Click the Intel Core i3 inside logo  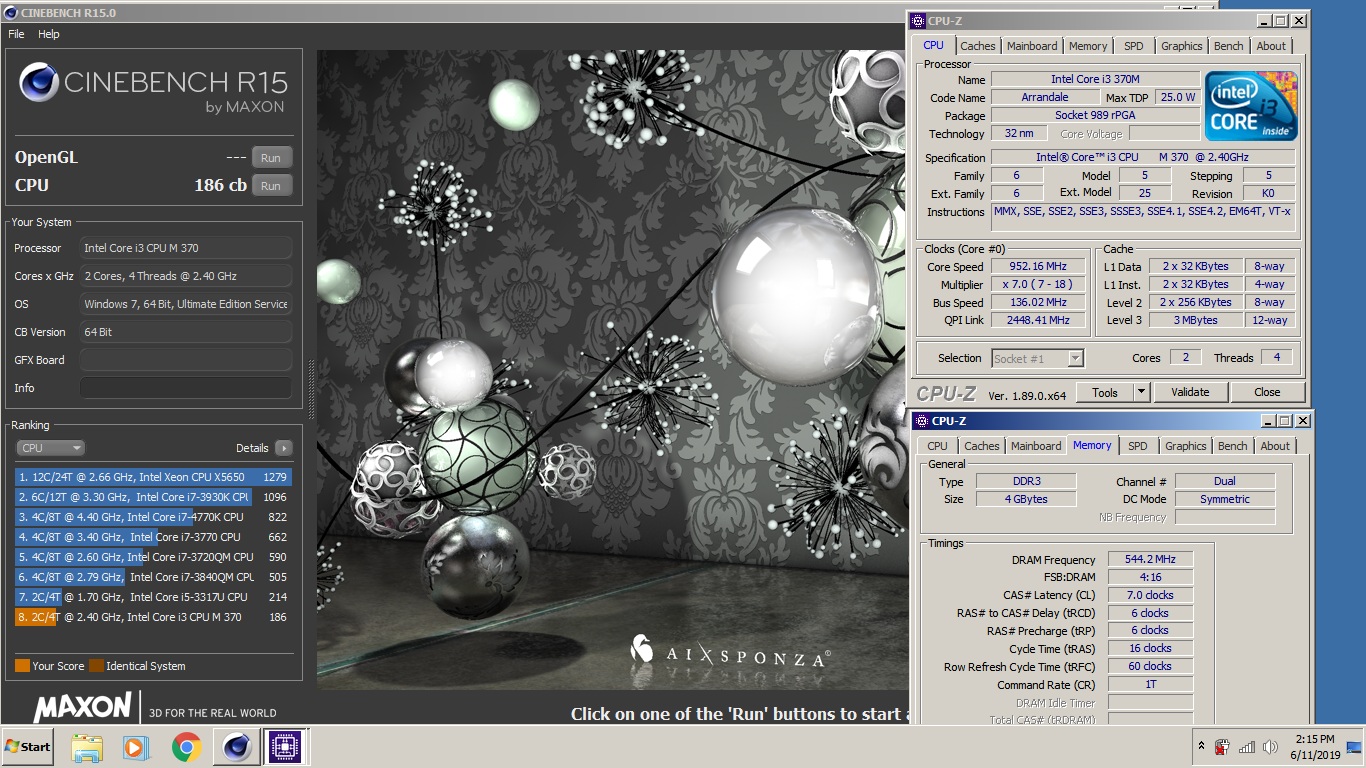pyautogui.click(x=1251, y=106)
